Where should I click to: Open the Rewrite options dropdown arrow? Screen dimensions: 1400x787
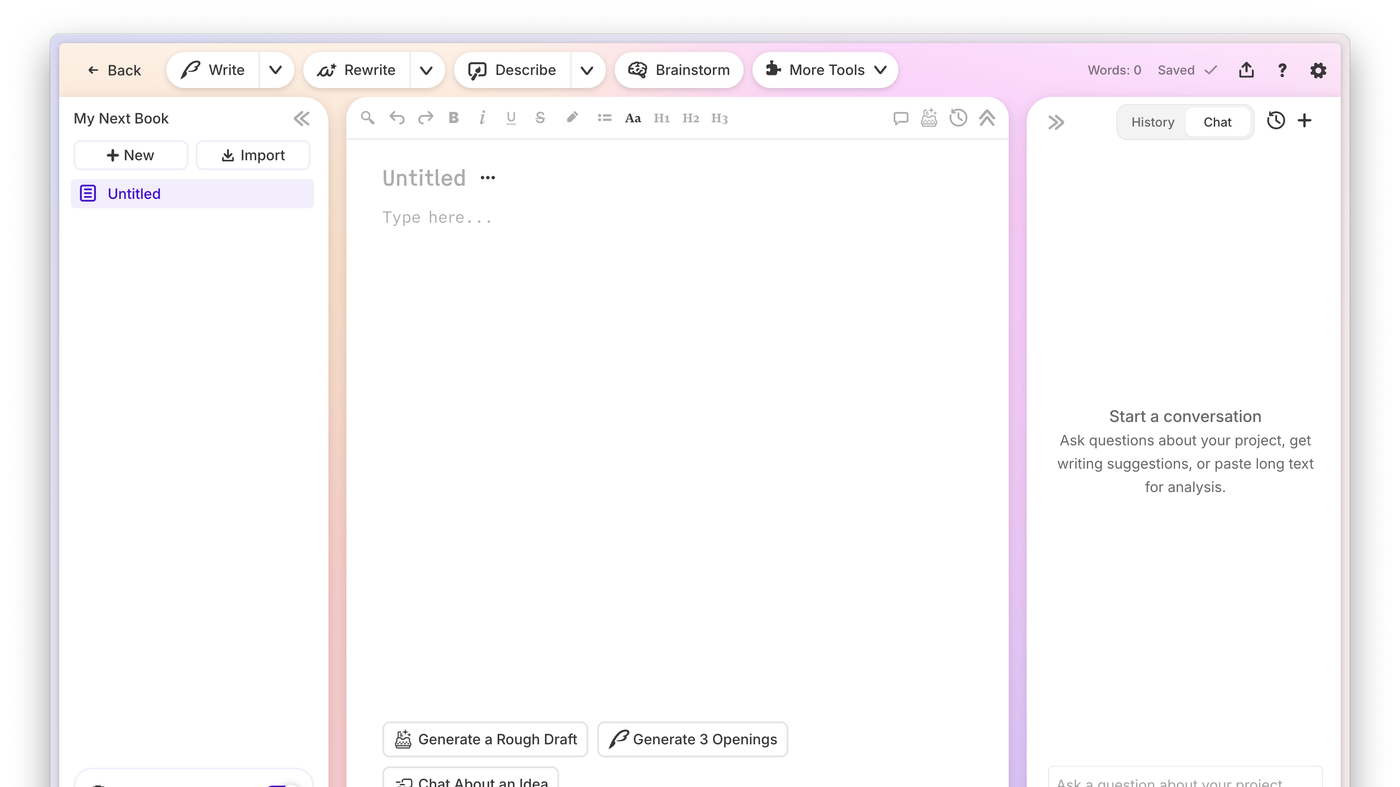(x=426, y=70)
